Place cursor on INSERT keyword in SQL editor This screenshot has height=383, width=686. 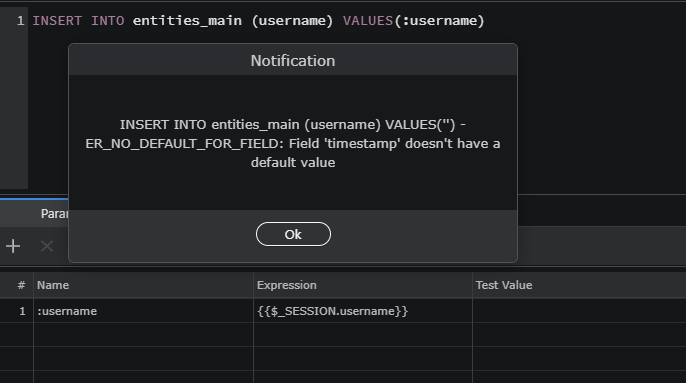[x=57, y=21]
